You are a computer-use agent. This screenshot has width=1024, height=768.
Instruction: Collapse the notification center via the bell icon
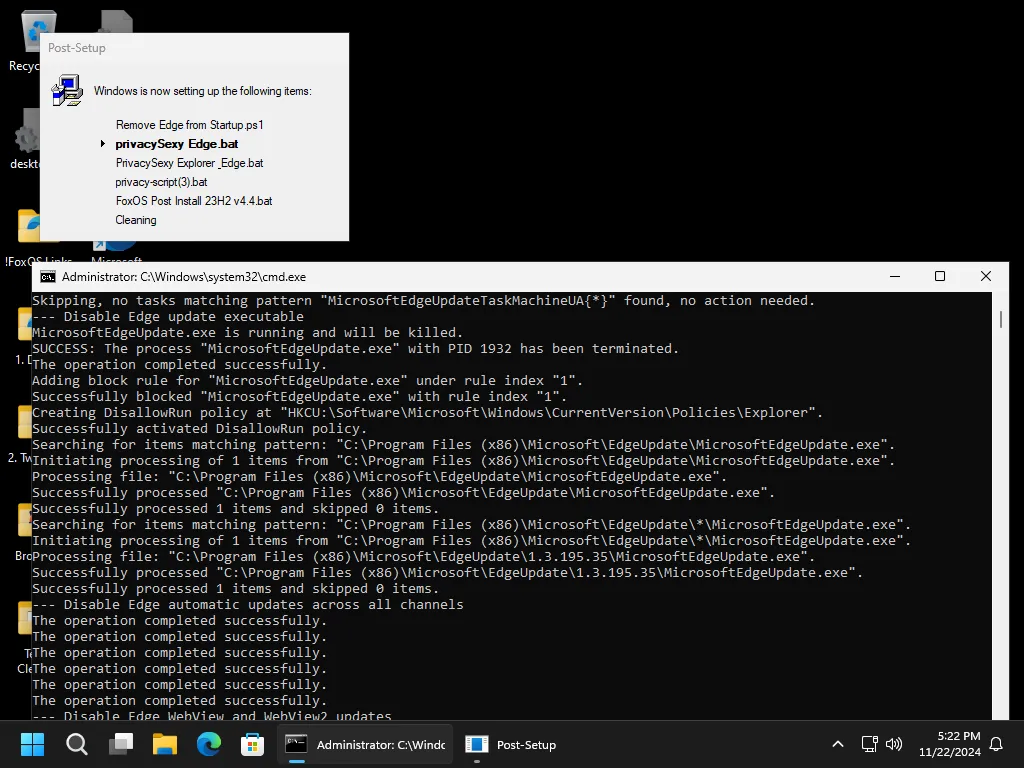click(997, 744)
